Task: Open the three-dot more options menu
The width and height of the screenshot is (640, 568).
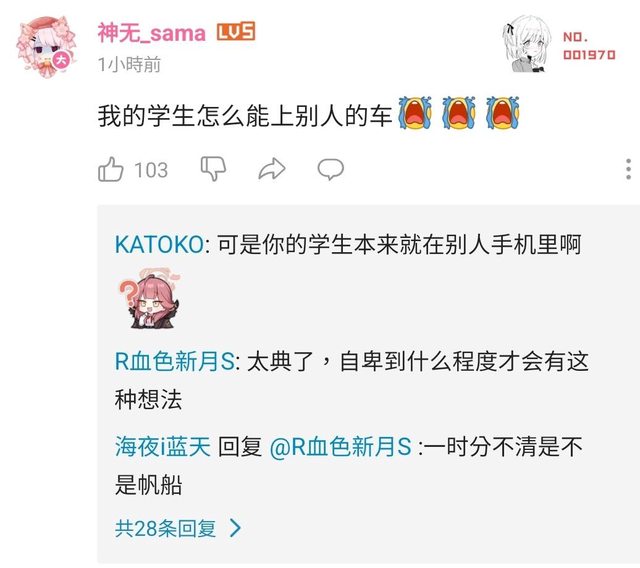Action: pos(629,169)
